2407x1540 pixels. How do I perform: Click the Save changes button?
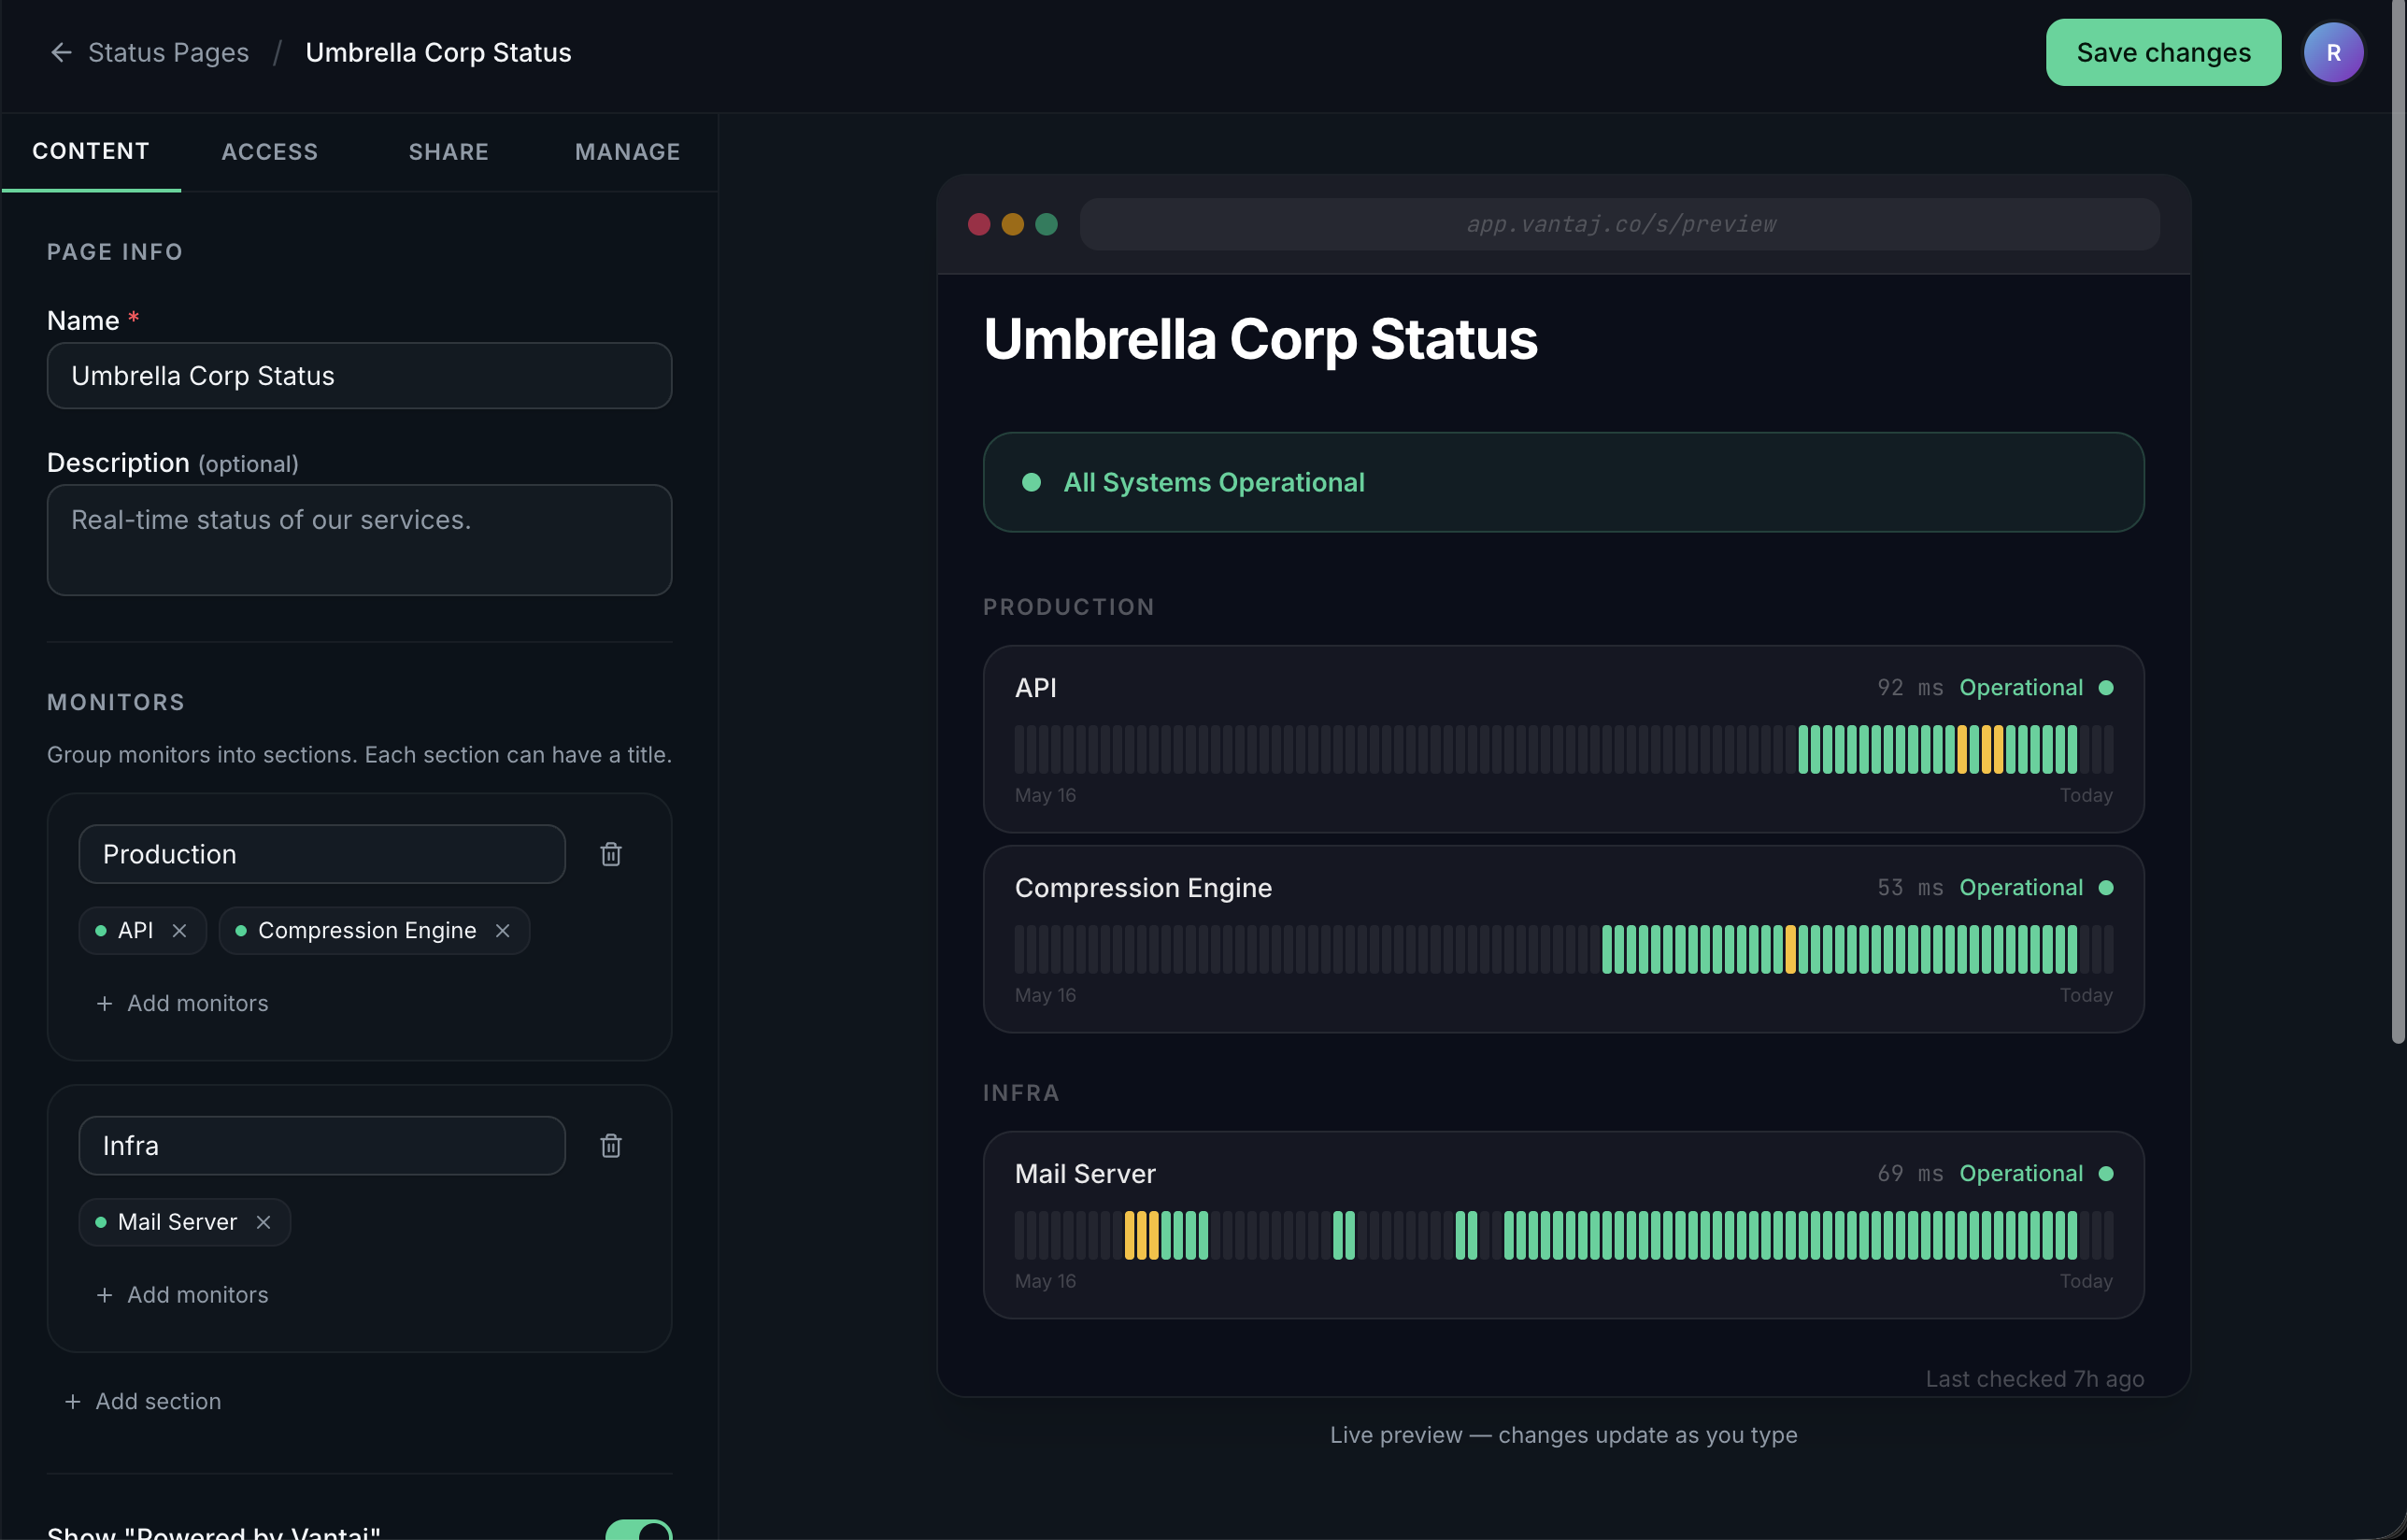(2162, 52)
